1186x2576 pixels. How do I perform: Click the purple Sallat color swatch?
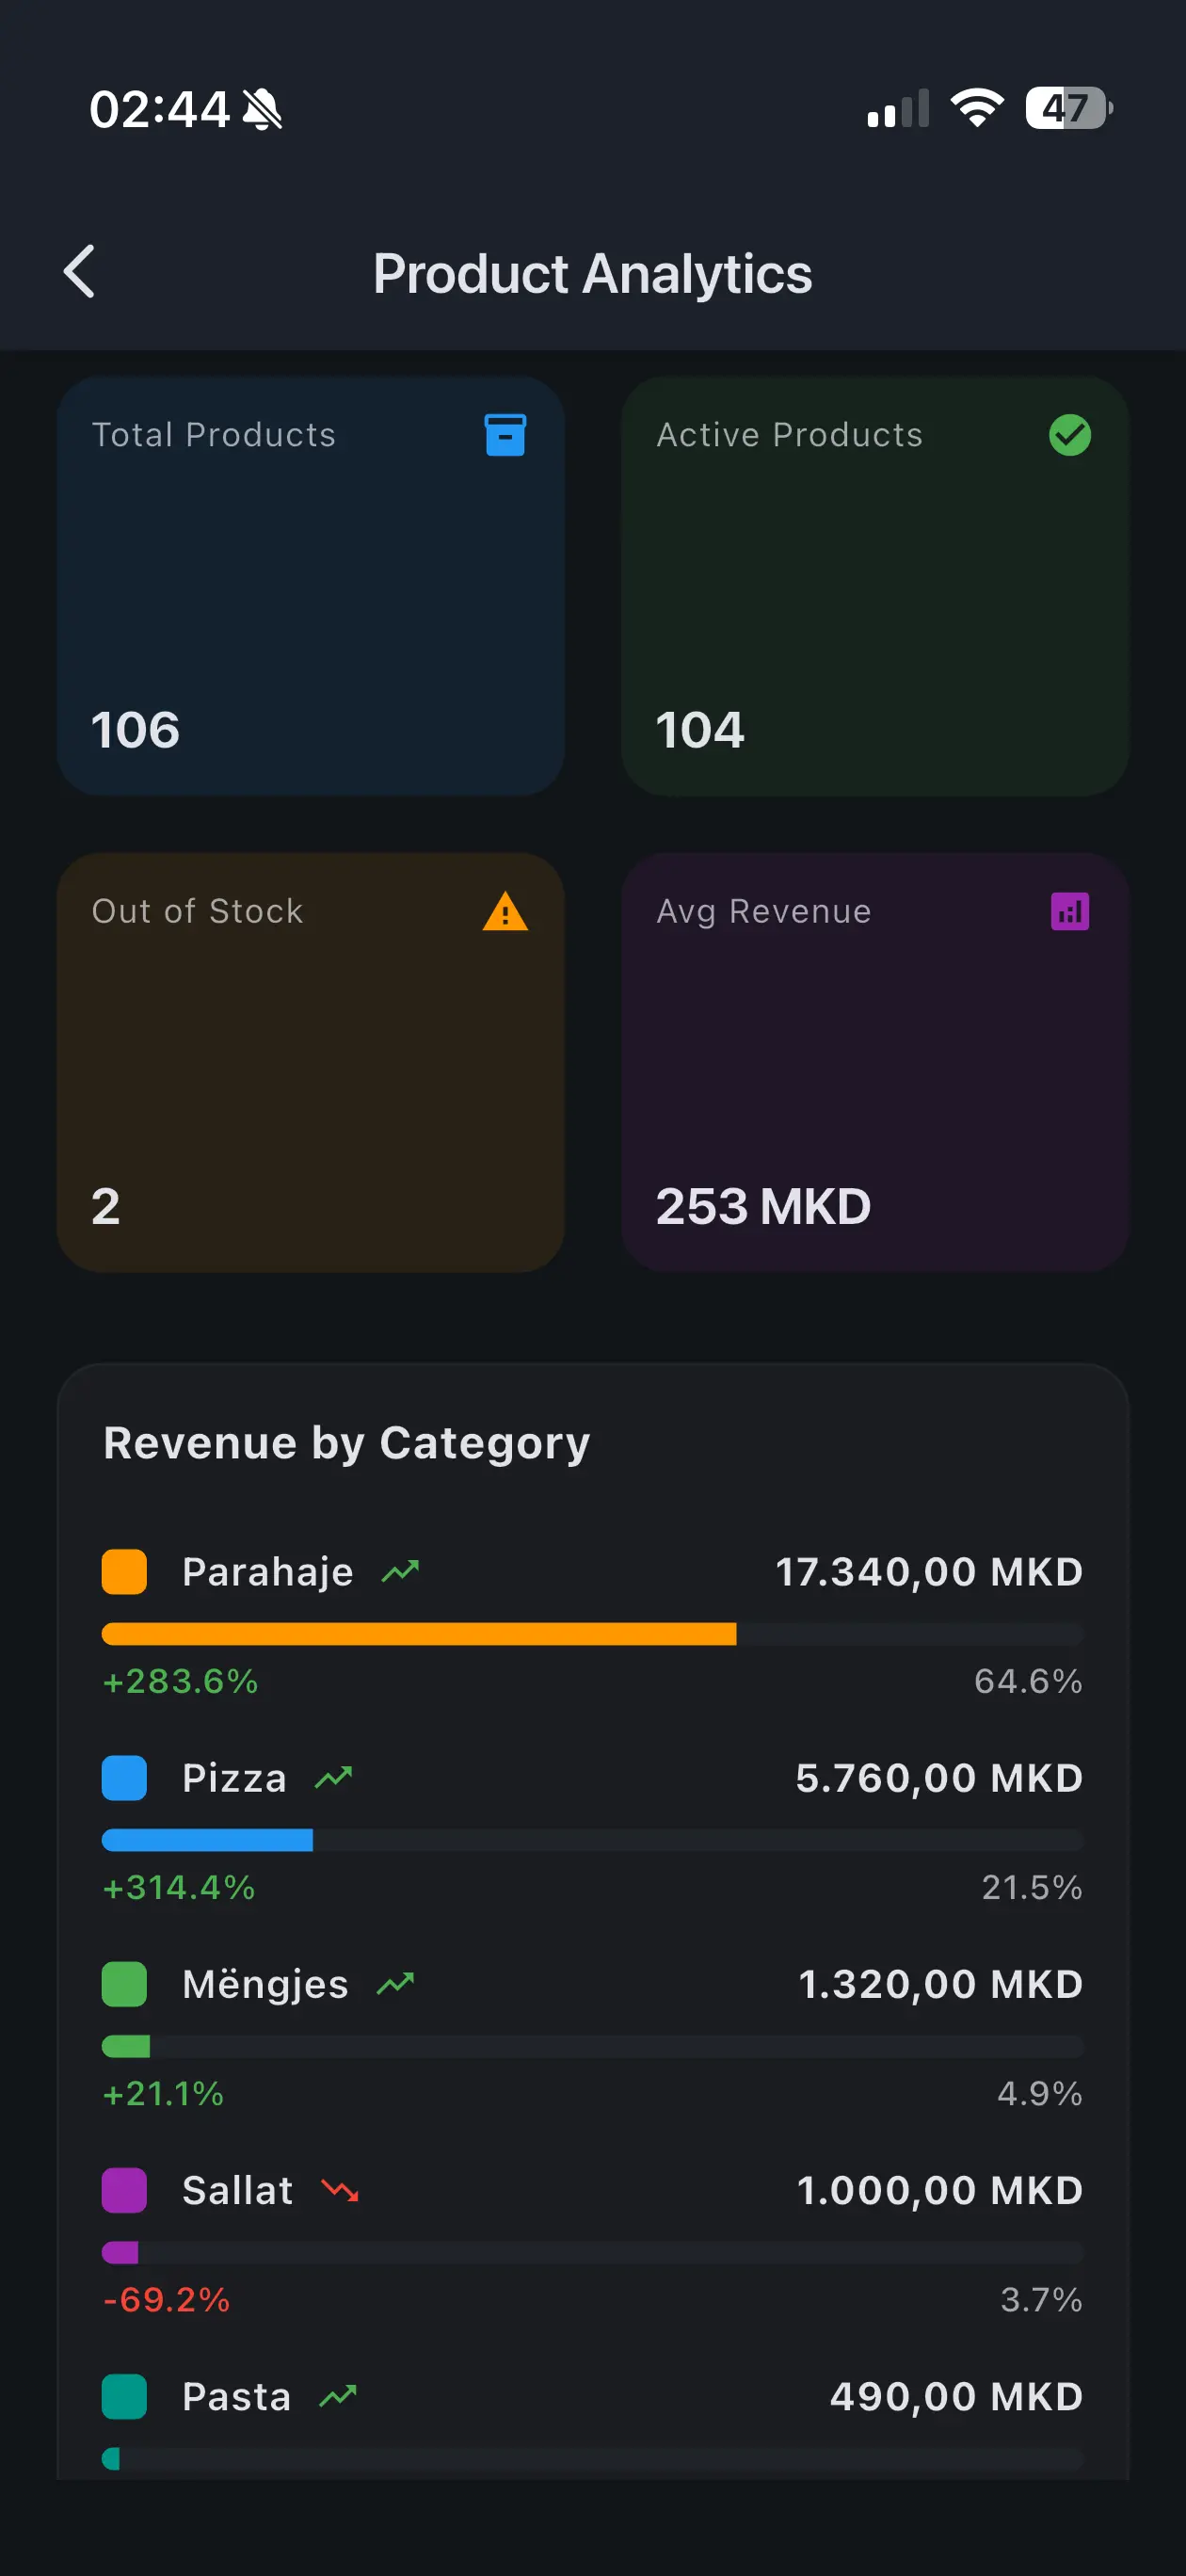pyautogui.click(x=124, y=2190)
